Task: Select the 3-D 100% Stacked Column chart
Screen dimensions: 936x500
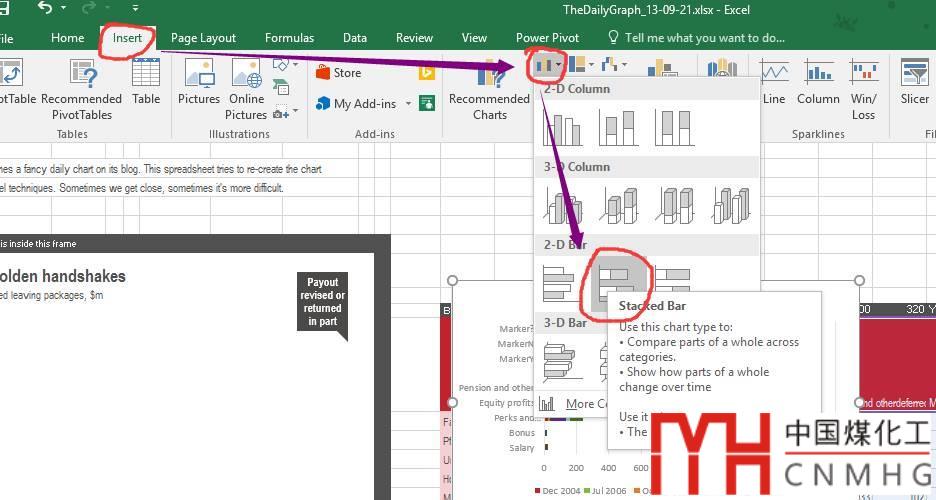Action: [674, 205]
